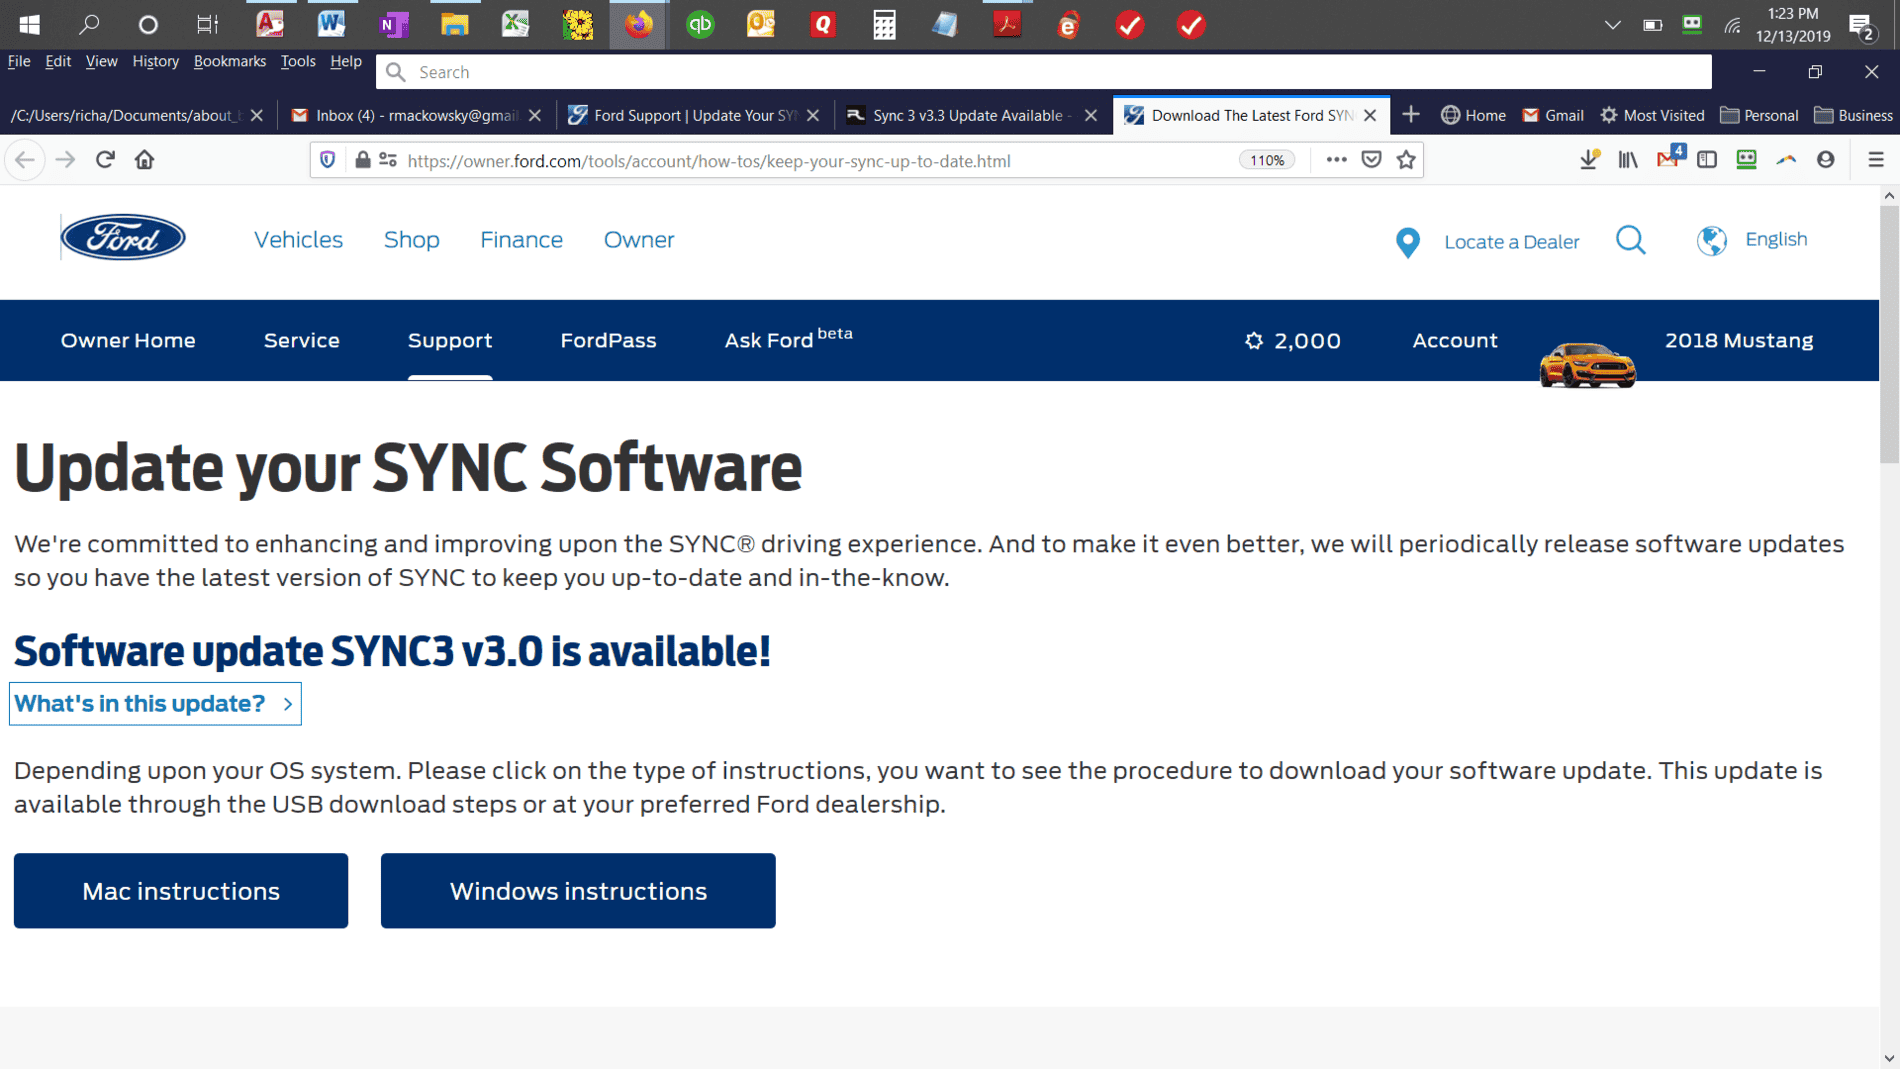
Task: Open the Windows Start menu
Action: pos(29,24)
